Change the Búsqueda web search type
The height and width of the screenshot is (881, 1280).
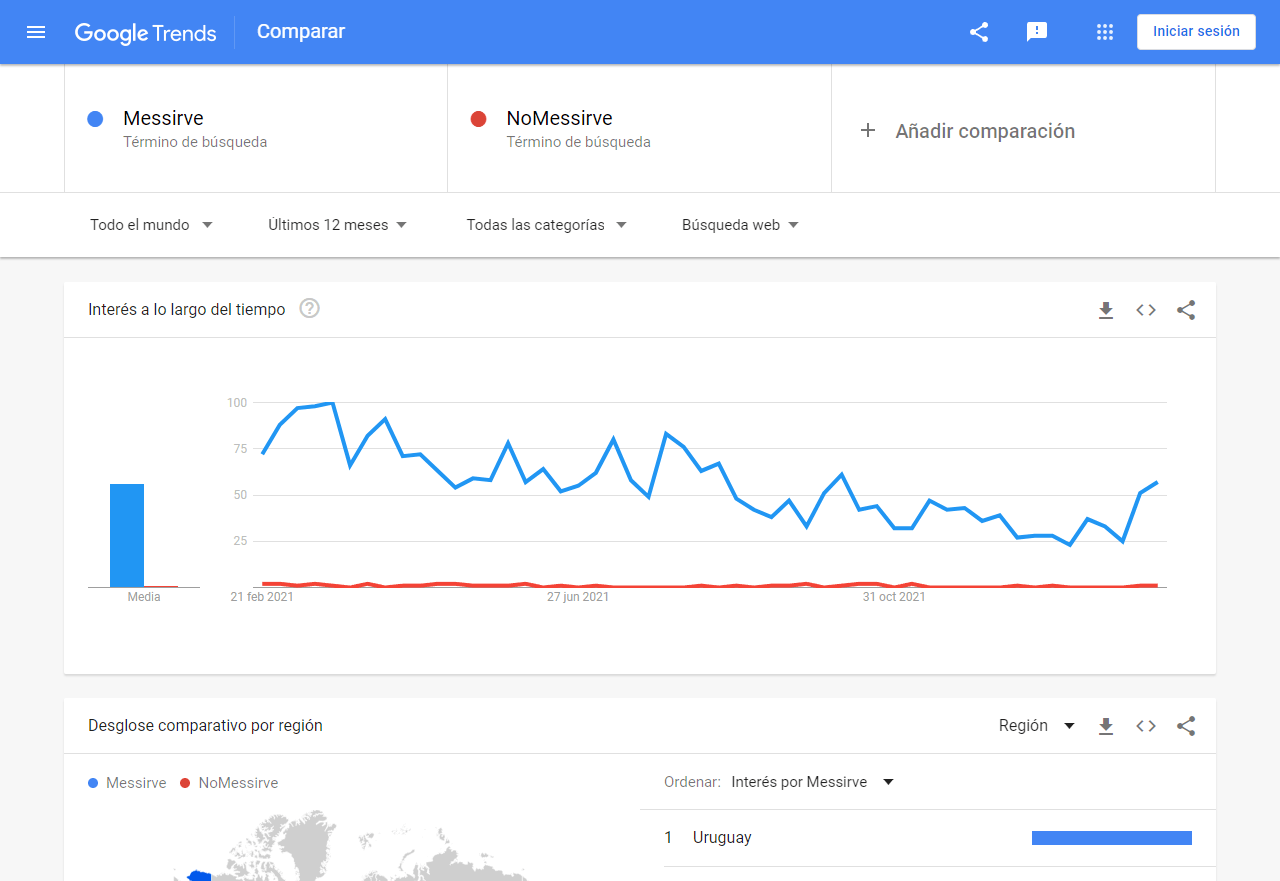pyautogui.click(x=740, y=224)
